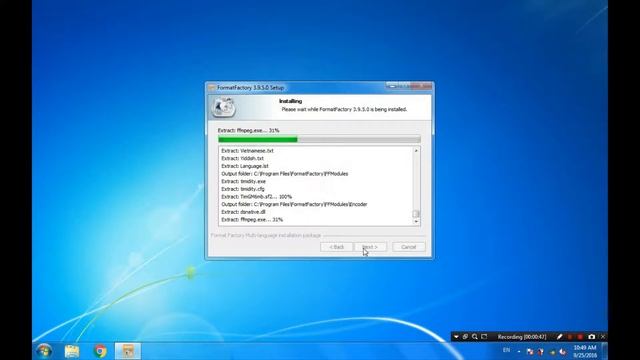Image resolution: width=640 pixels, height=360 pixels.
Task: Show hidden tray icons arrow
Action: (519, 351)
